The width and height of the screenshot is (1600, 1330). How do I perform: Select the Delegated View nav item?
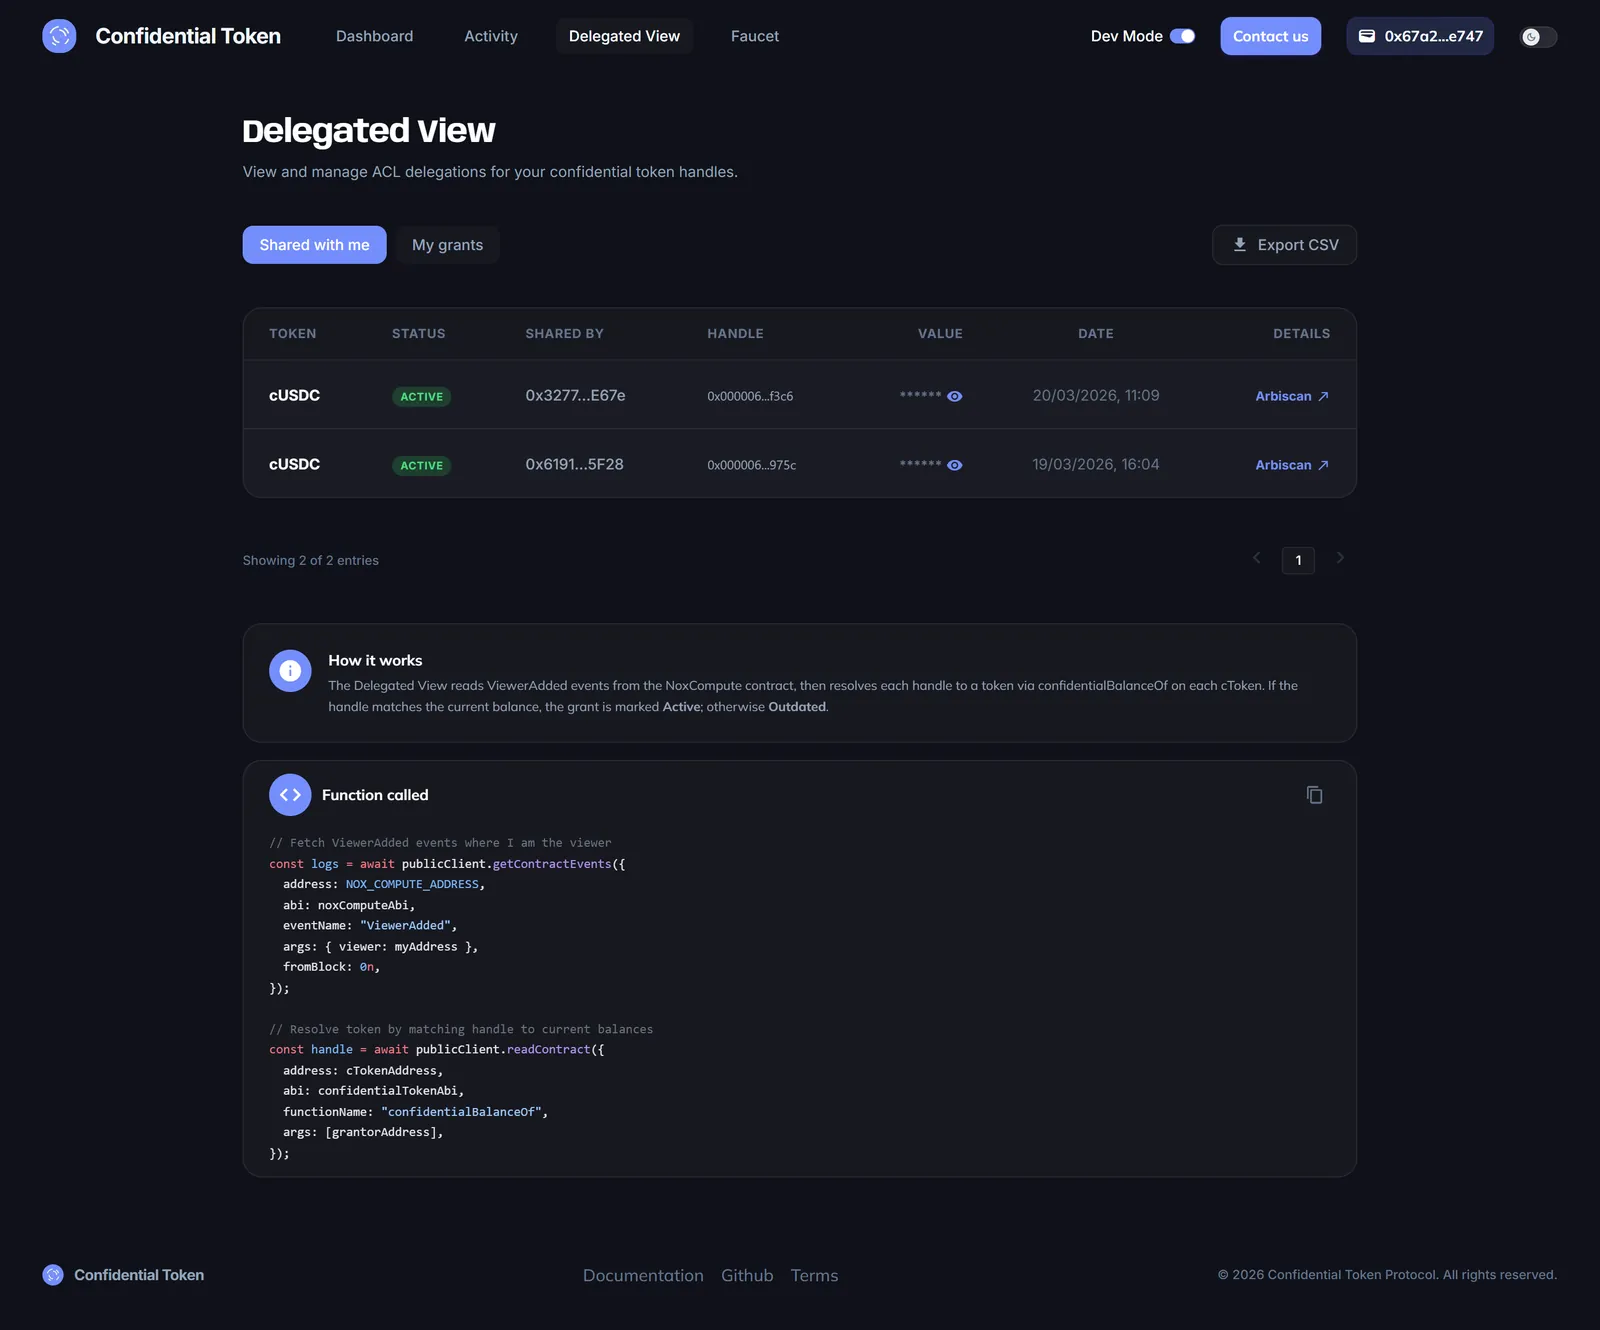pyautogui.click(x=624, y=36)
